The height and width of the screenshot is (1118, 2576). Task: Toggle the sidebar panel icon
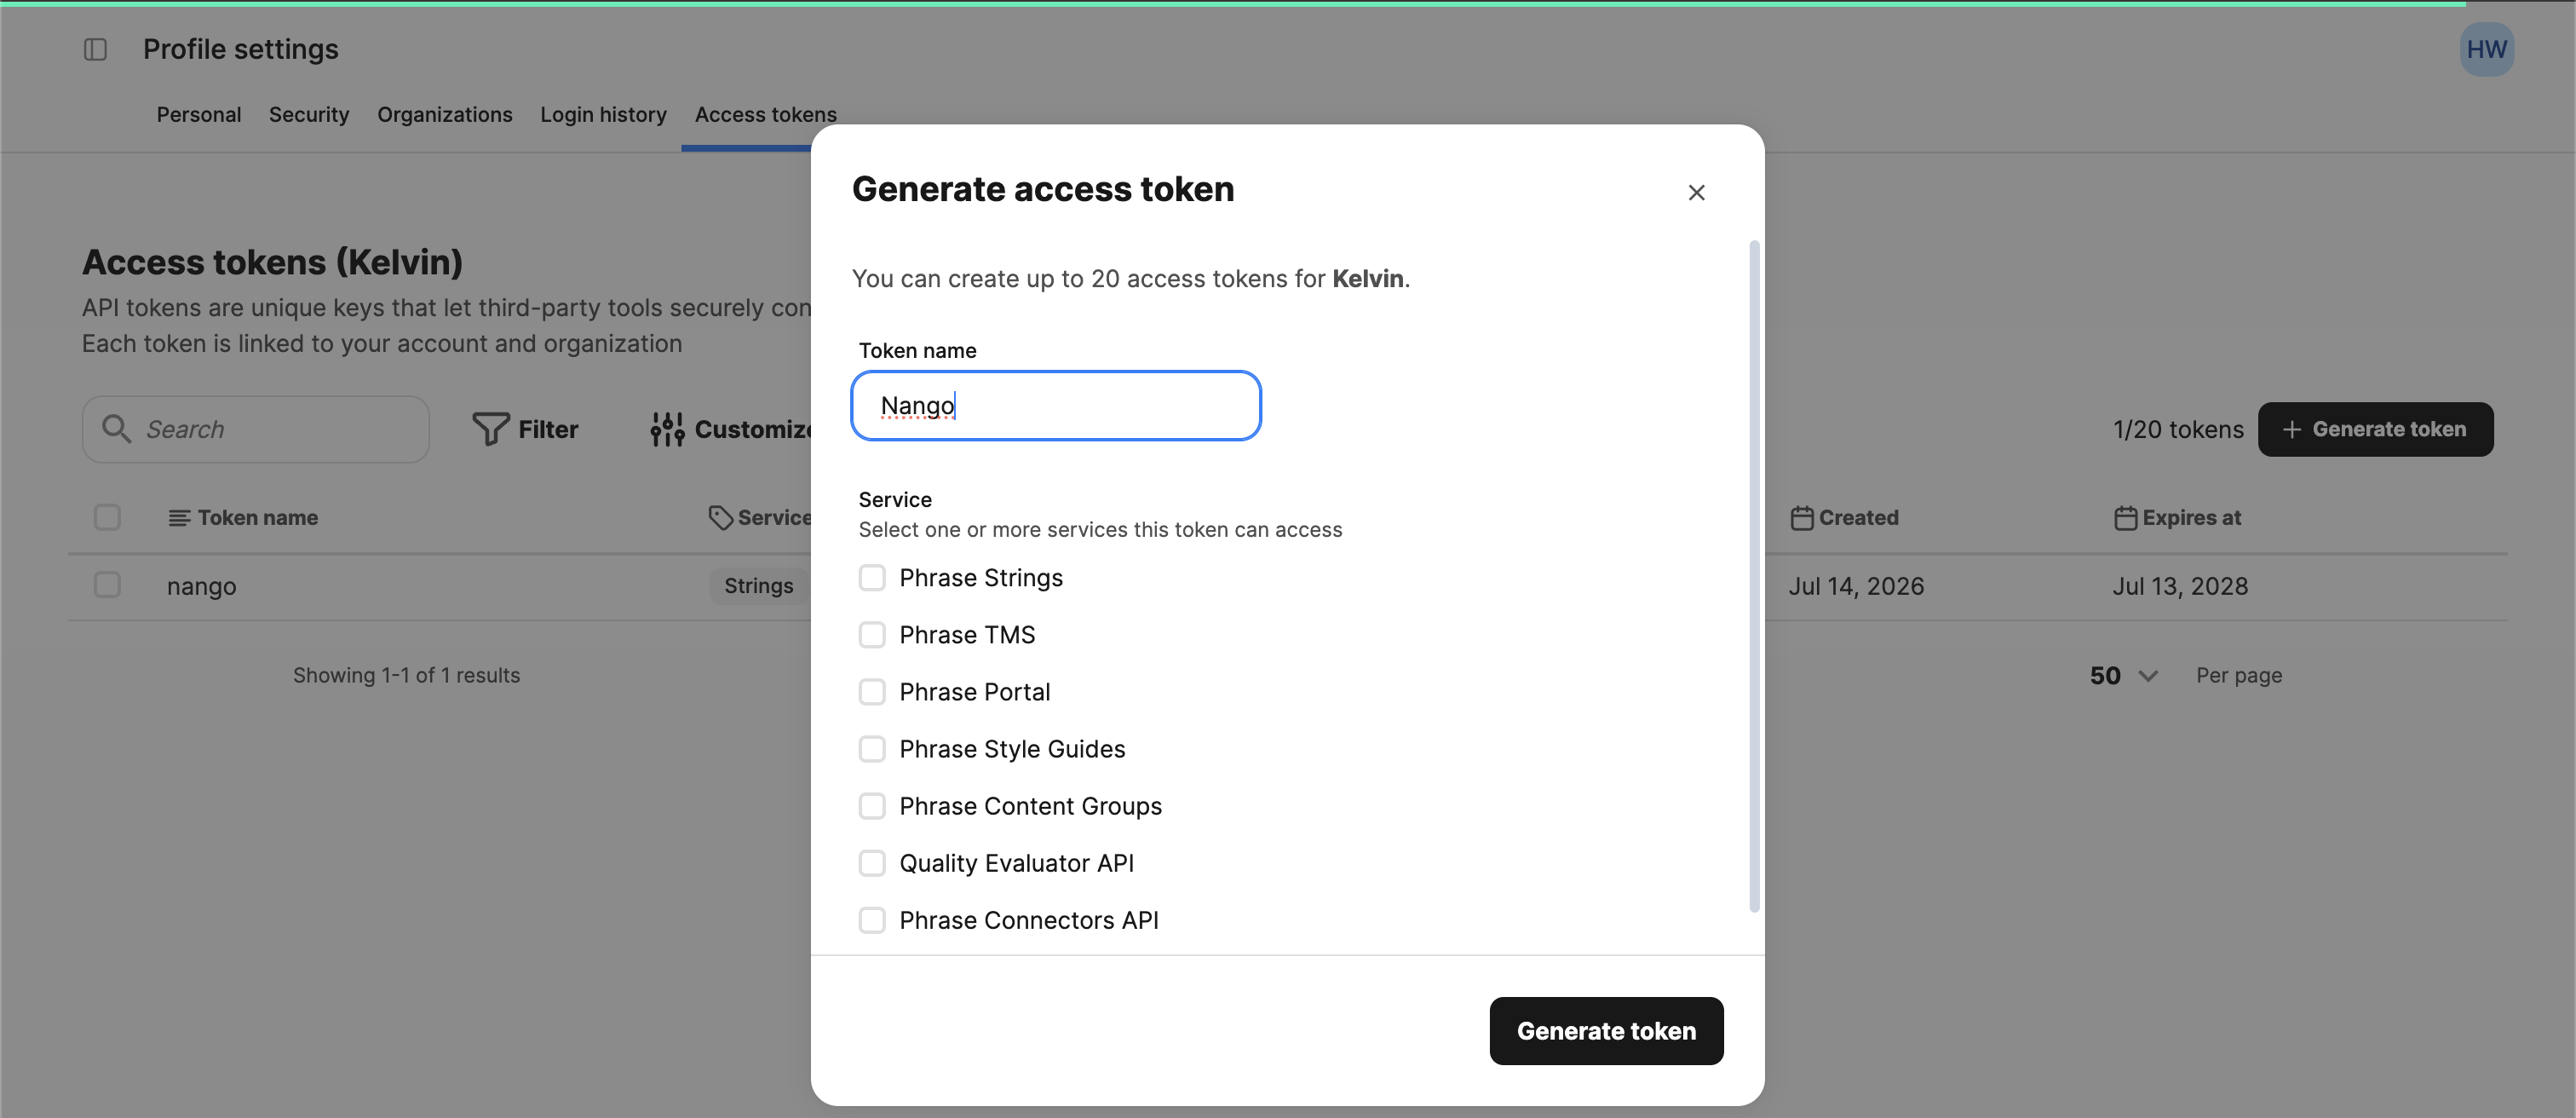click(x=95, y=49)
